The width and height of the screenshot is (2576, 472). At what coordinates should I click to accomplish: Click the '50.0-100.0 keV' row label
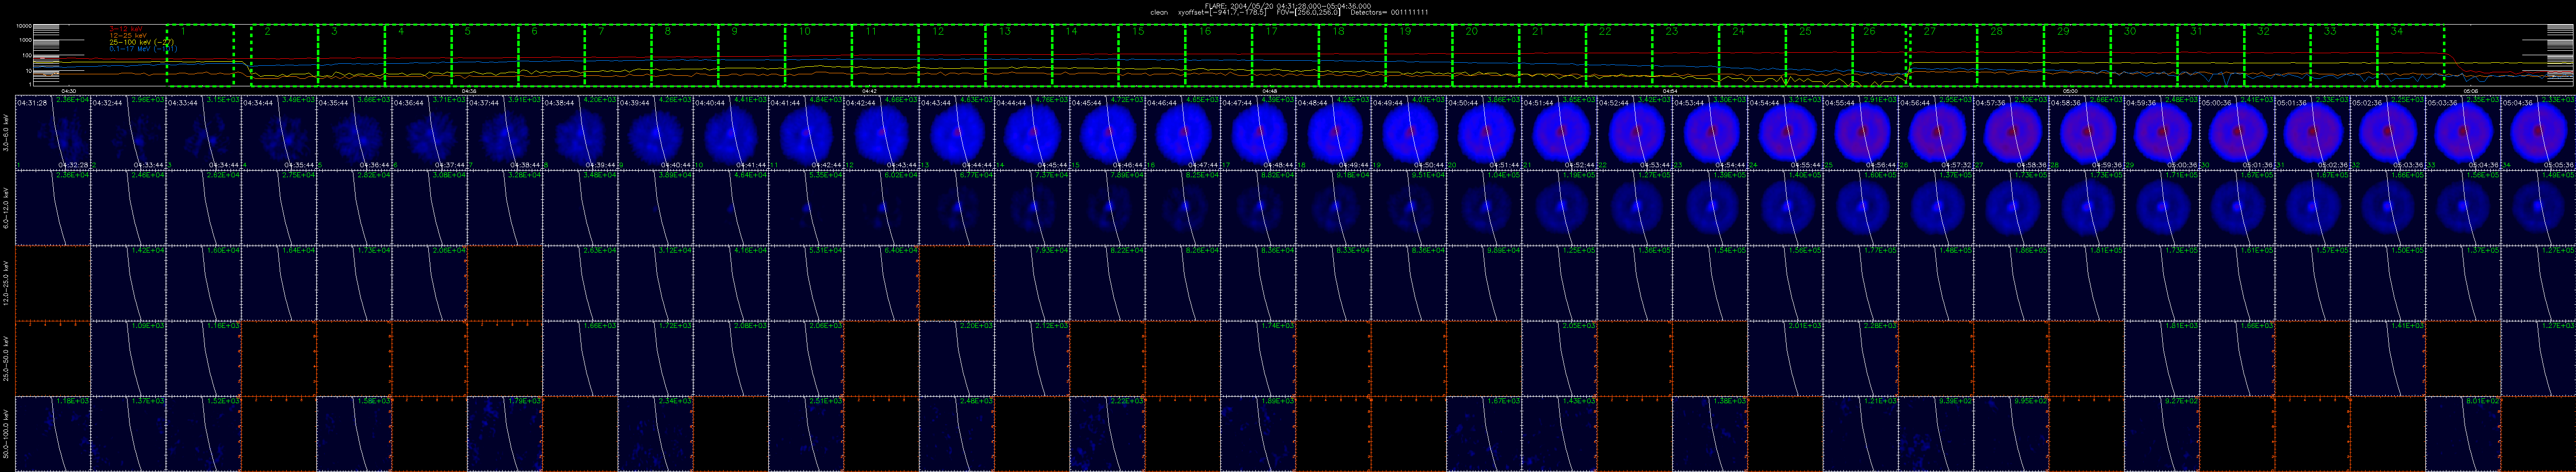6,433
